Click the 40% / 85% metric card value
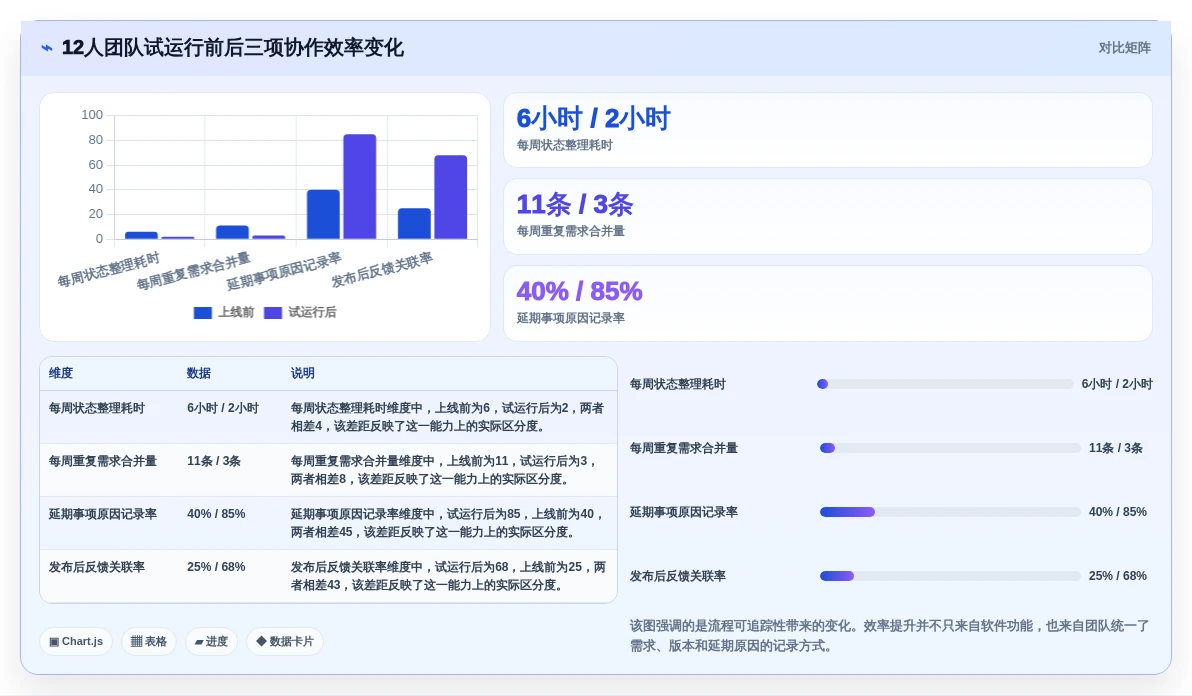 click(x=579, y=291)
